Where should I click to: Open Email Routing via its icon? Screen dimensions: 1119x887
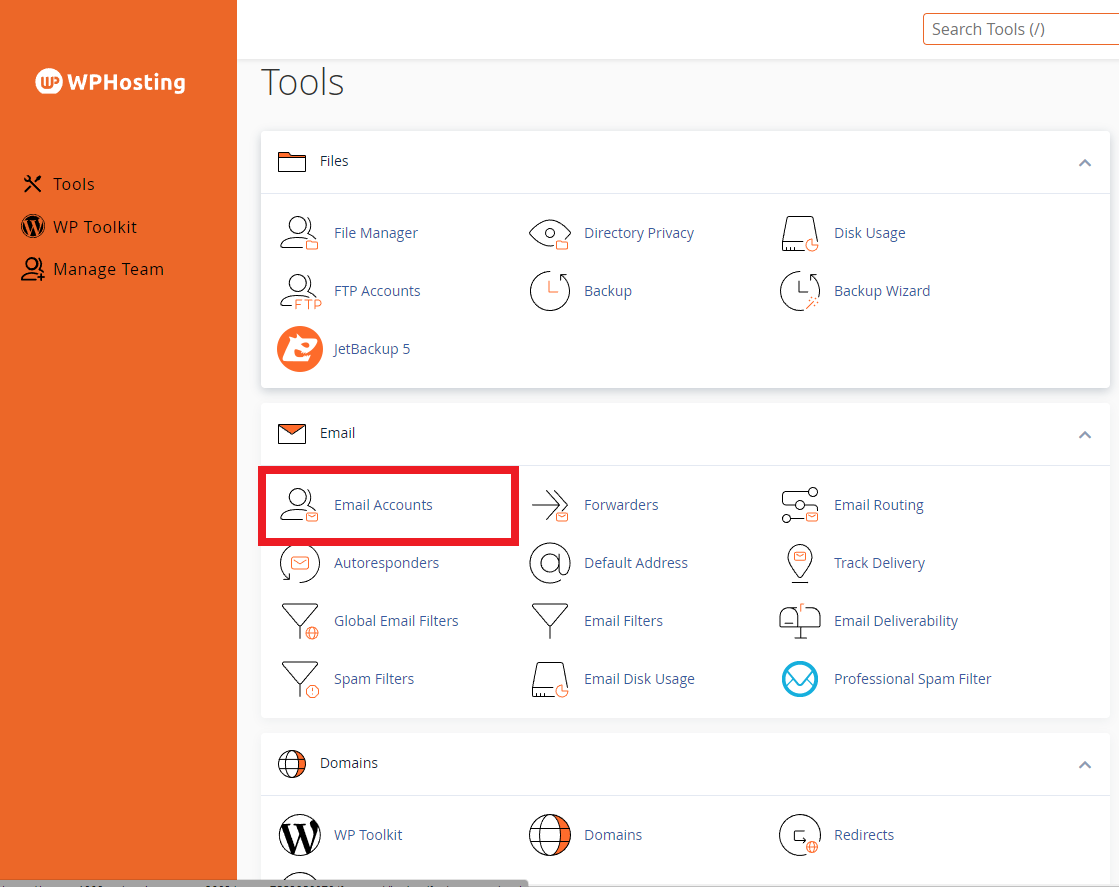coord(799,506)
